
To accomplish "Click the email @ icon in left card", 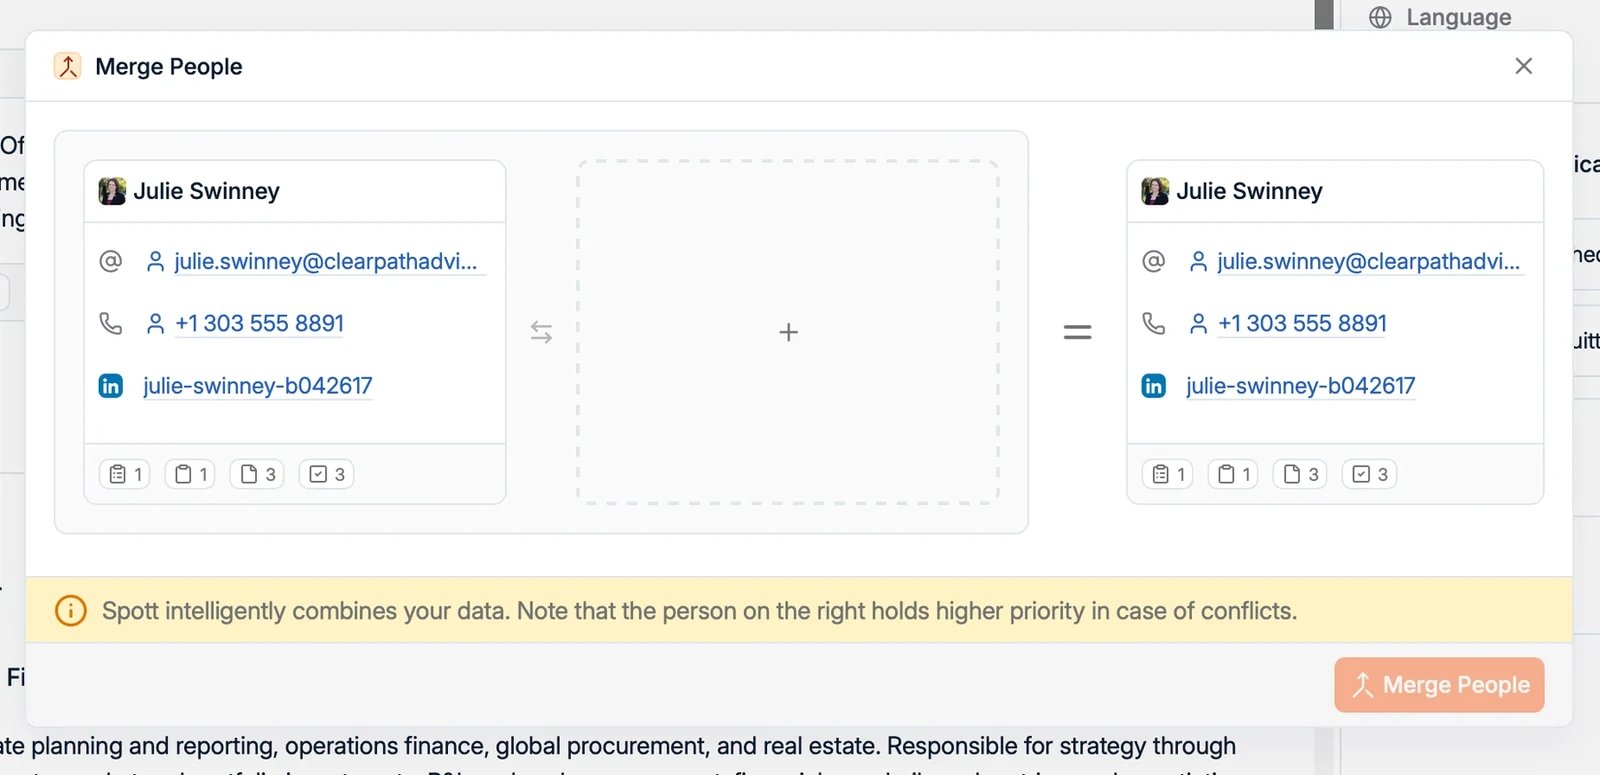I will click(x=111, y=261).
